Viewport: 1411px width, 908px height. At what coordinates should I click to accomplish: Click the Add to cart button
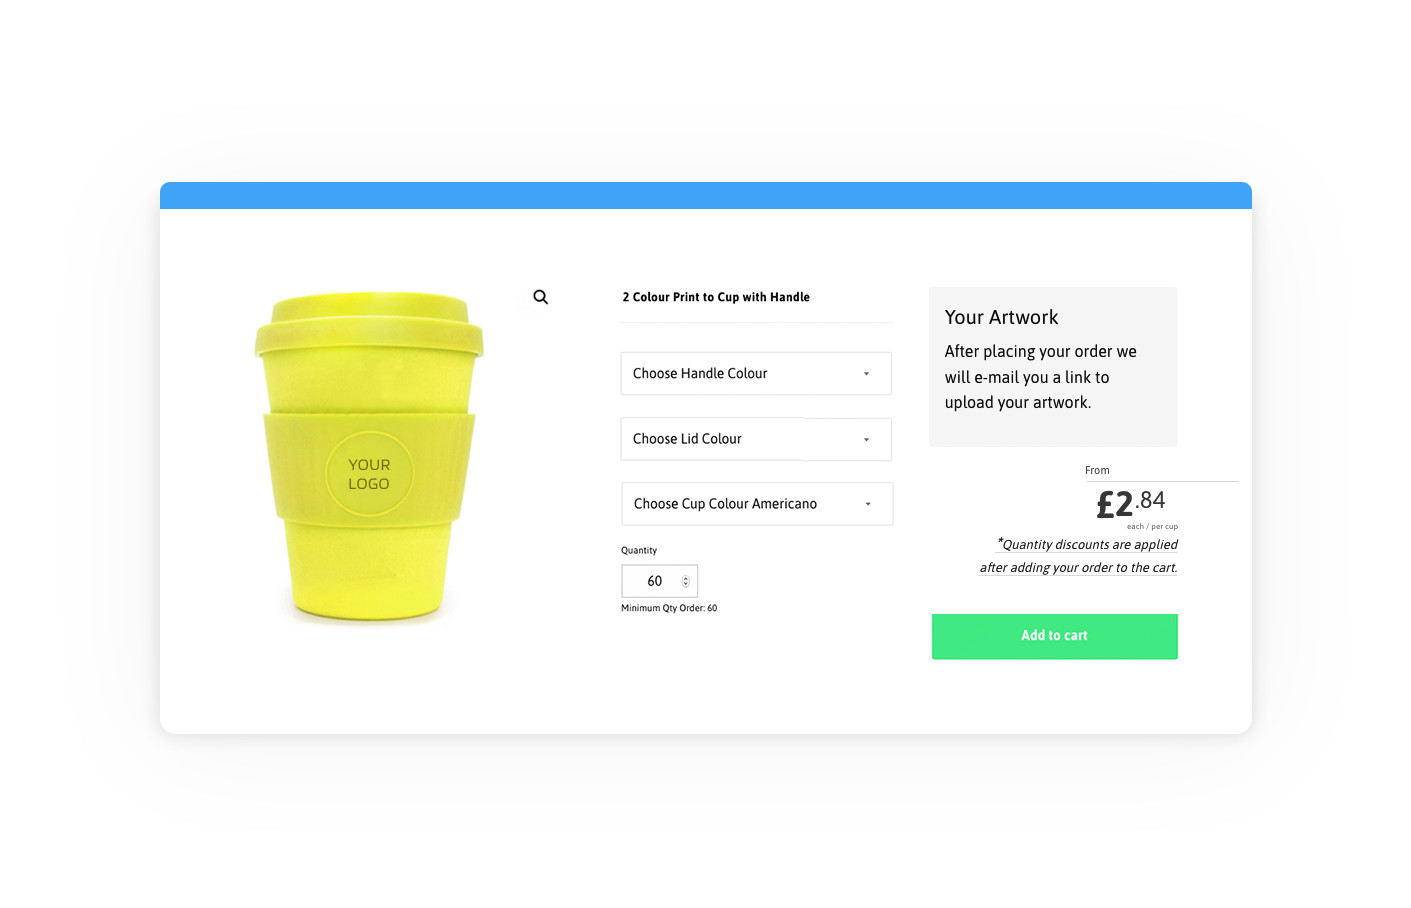coord(1055,636)
